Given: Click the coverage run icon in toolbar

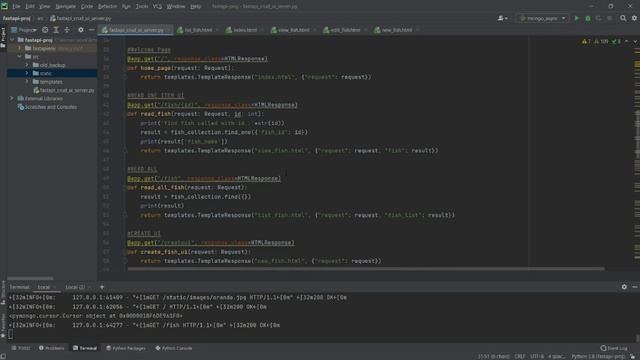Looking at the screenshot, I should (x=598, y=18).
